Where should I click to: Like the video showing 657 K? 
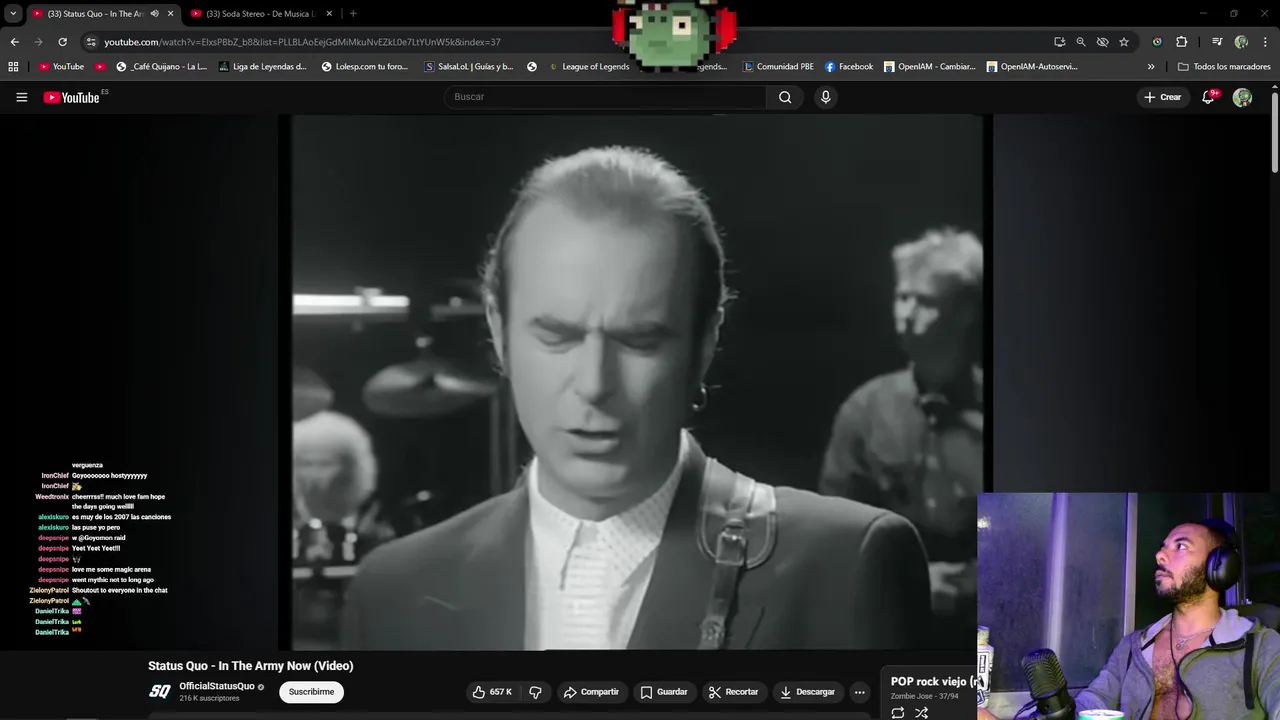click(492, 692)
